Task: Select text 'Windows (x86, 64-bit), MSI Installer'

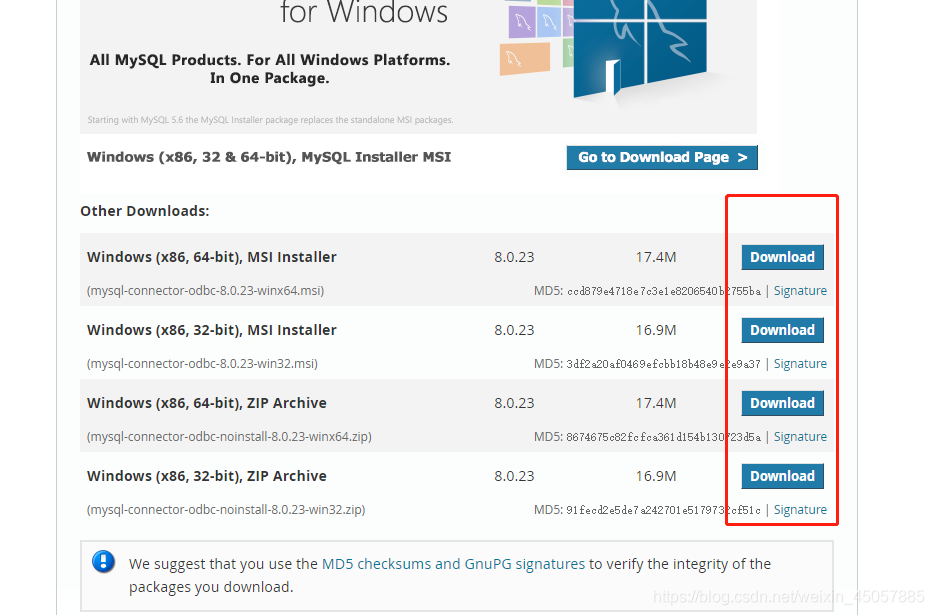Action: [211, 257]
